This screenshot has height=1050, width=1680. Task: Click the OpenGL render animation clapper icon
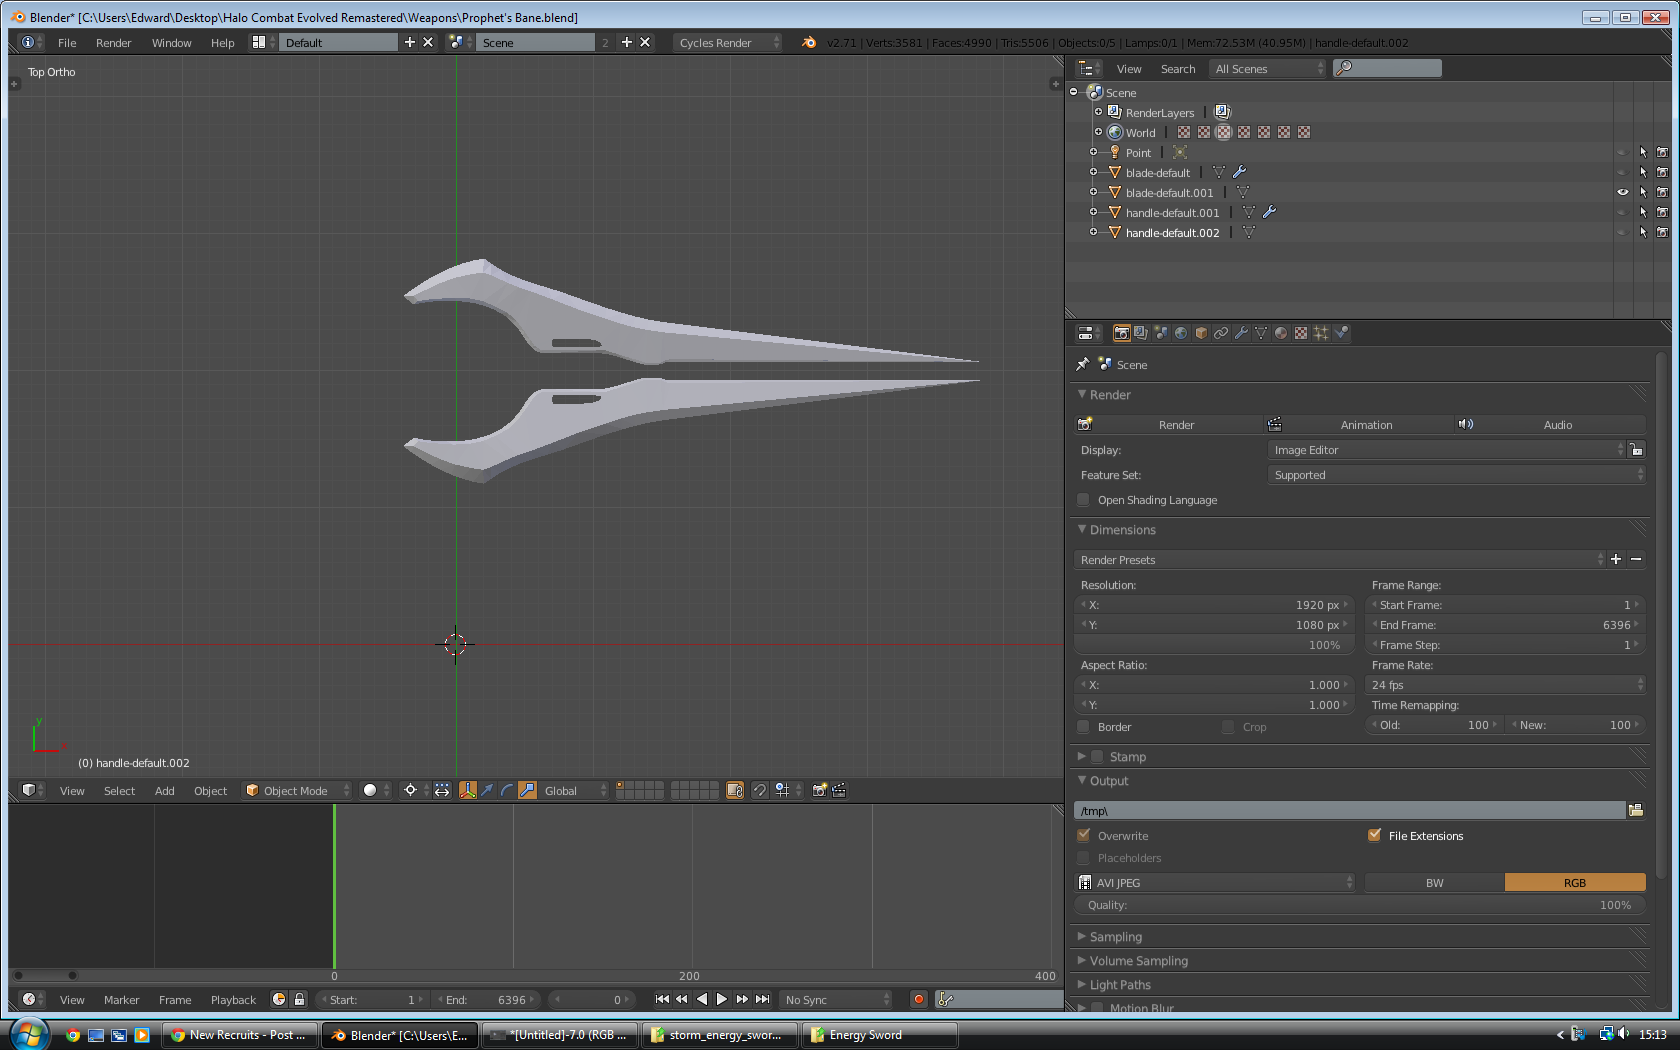point(839,790)
